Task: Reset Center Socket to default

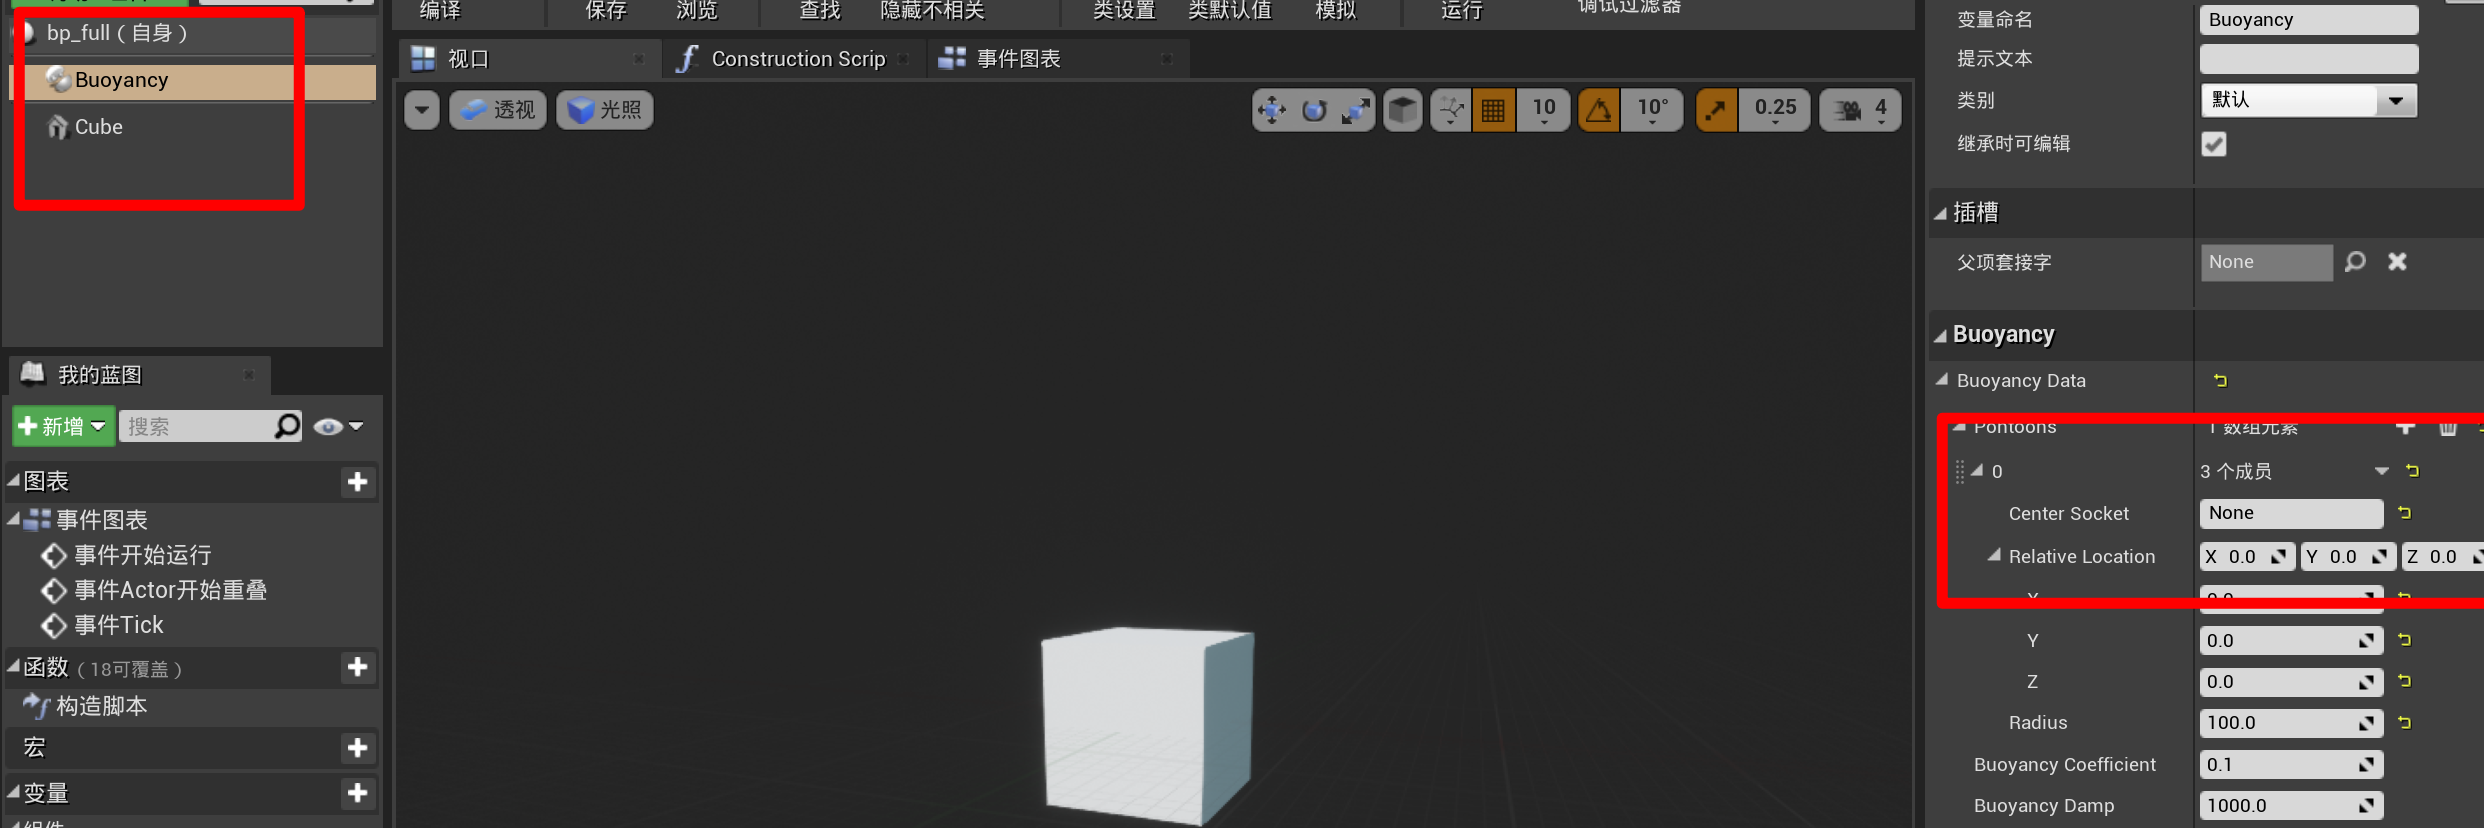Action: click(2405, 513)
